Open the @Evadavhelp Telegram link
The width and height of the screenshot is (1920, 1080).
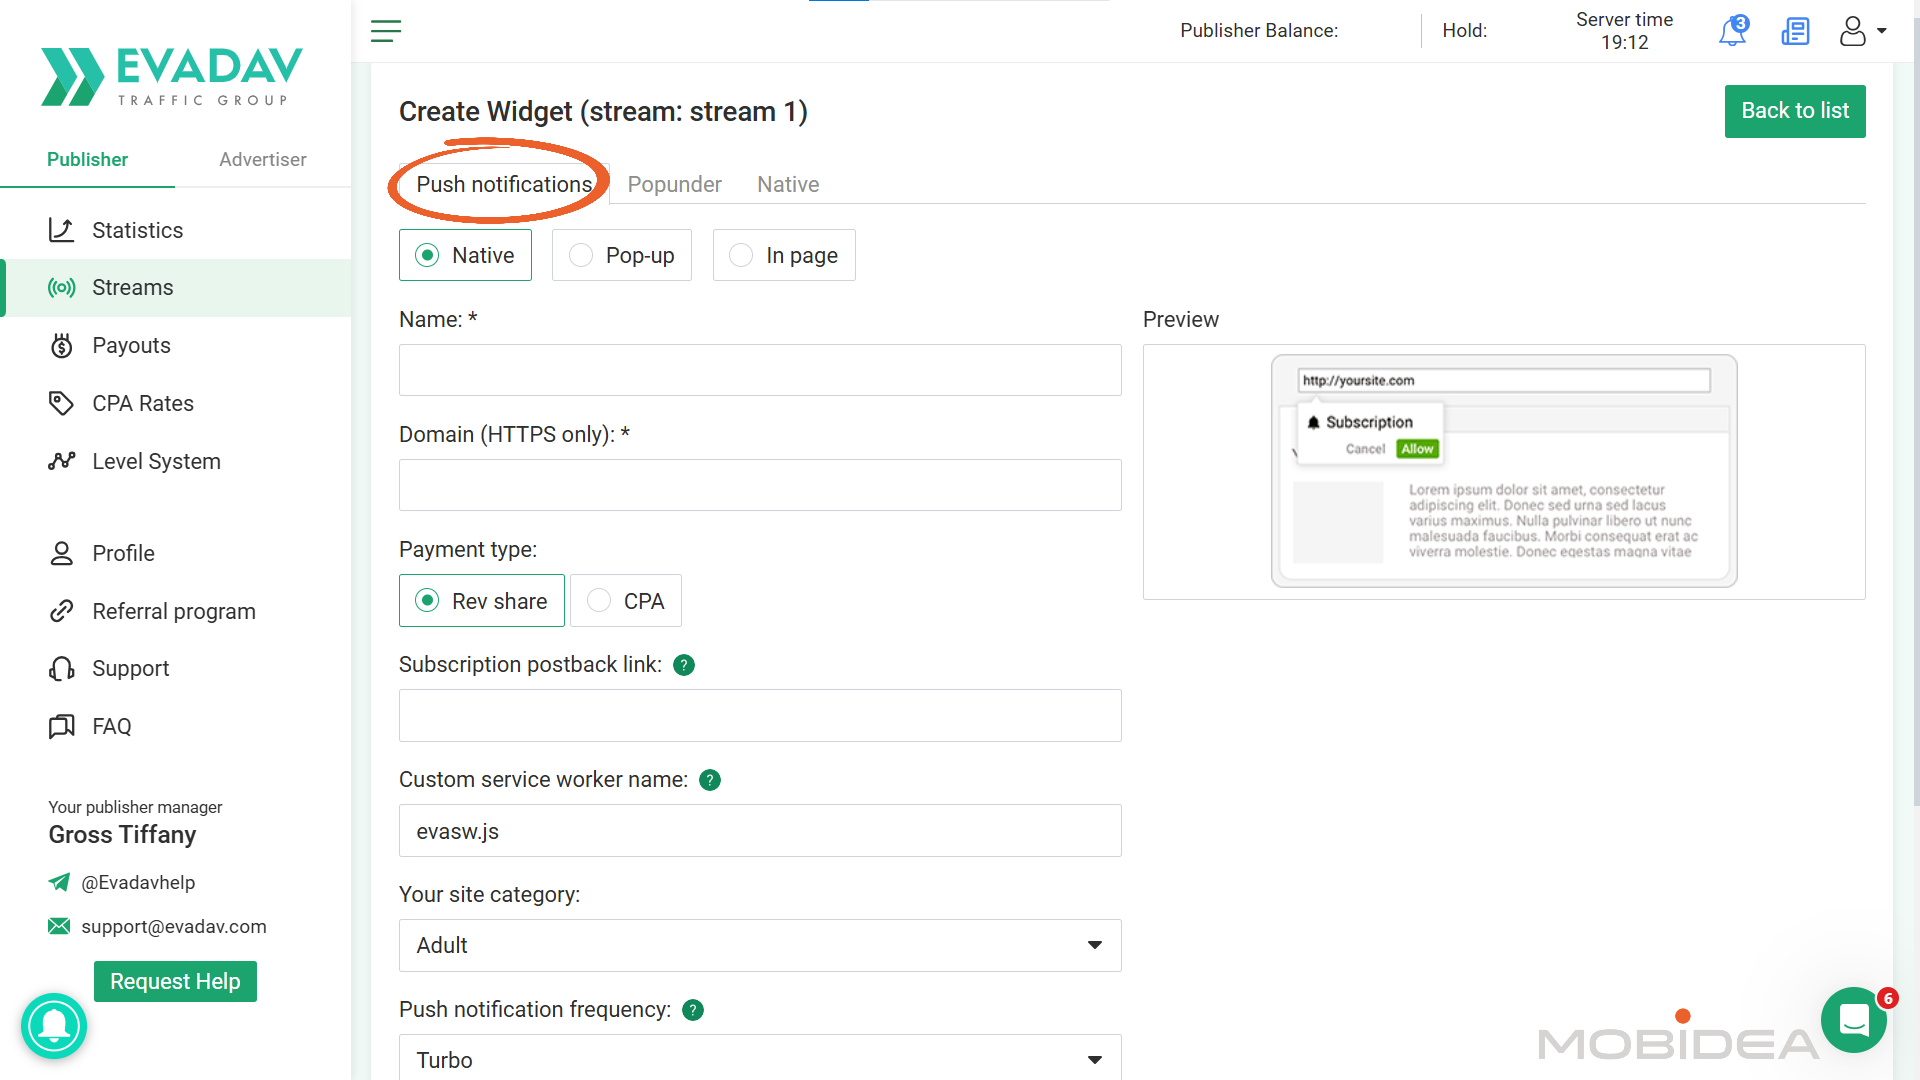tap(122, 882)
